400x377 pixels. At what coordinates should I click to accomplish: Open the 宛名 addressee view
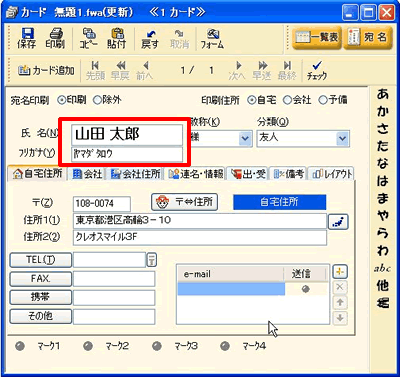pyautogui.click(x=368, y=37)
